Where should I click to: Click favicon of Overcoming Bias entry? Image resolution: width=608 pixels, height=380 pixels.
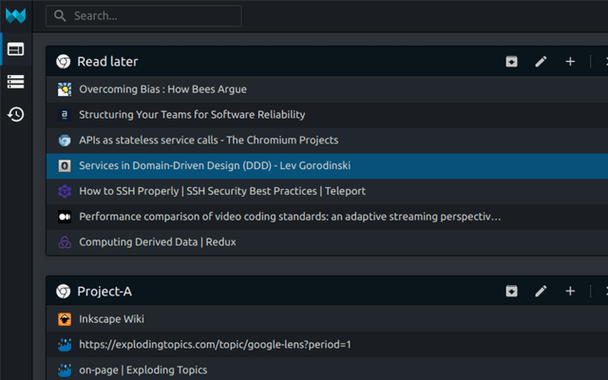pos(64,89)
